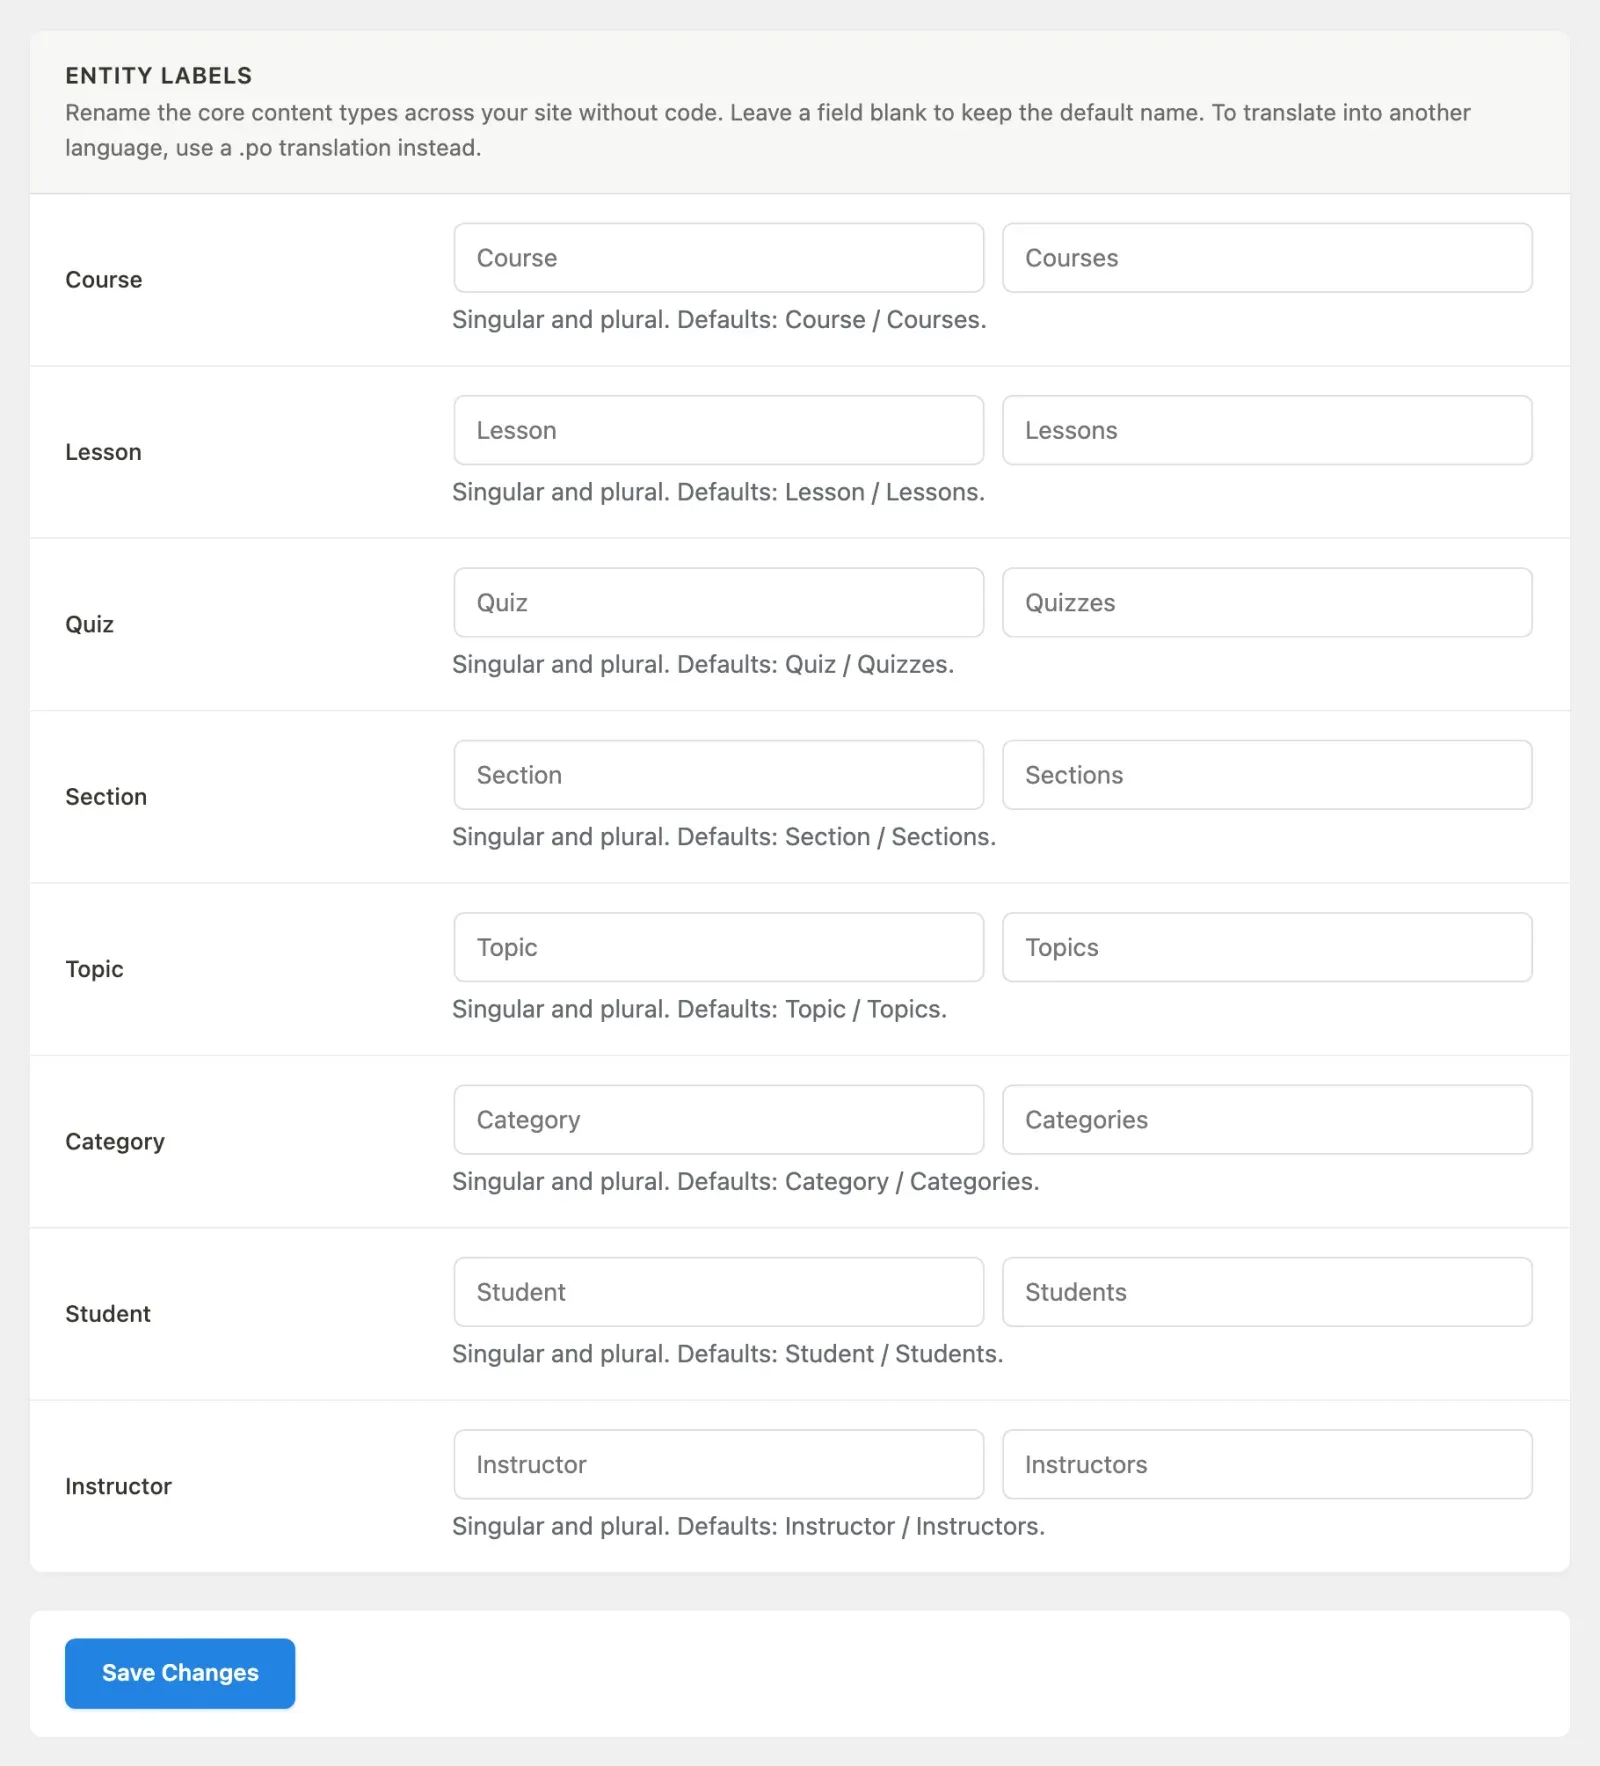Click the Categories plural input
The image size is (1600, 1766).
1267,1120
